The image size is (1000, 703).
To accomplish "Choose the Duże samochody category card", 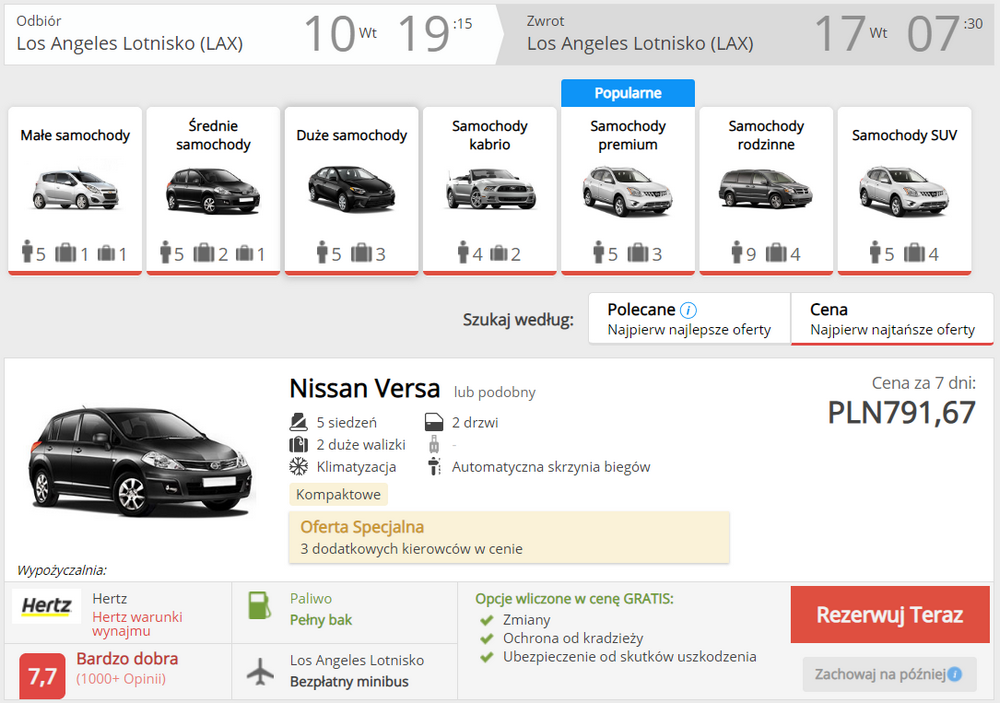I will click(x=351, y=191).
